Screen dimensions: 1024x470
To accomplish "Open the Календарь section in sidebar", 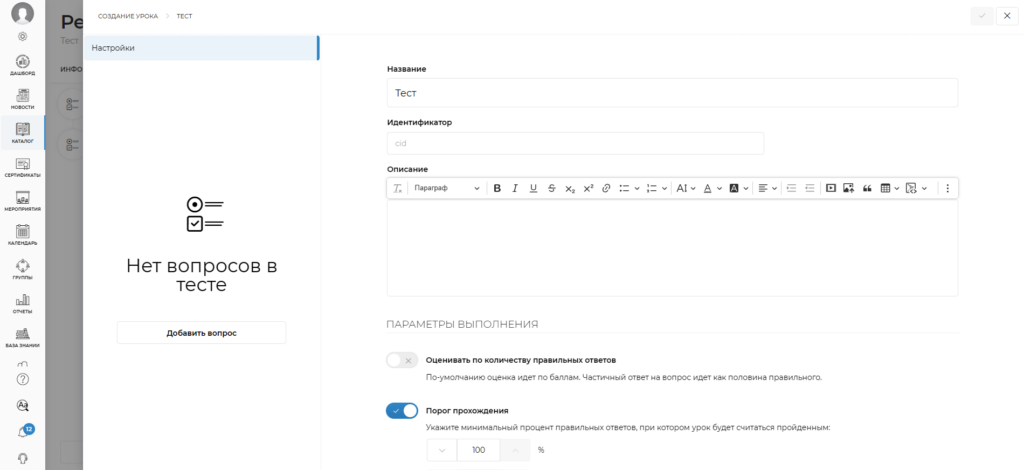I will coord(23,235).
